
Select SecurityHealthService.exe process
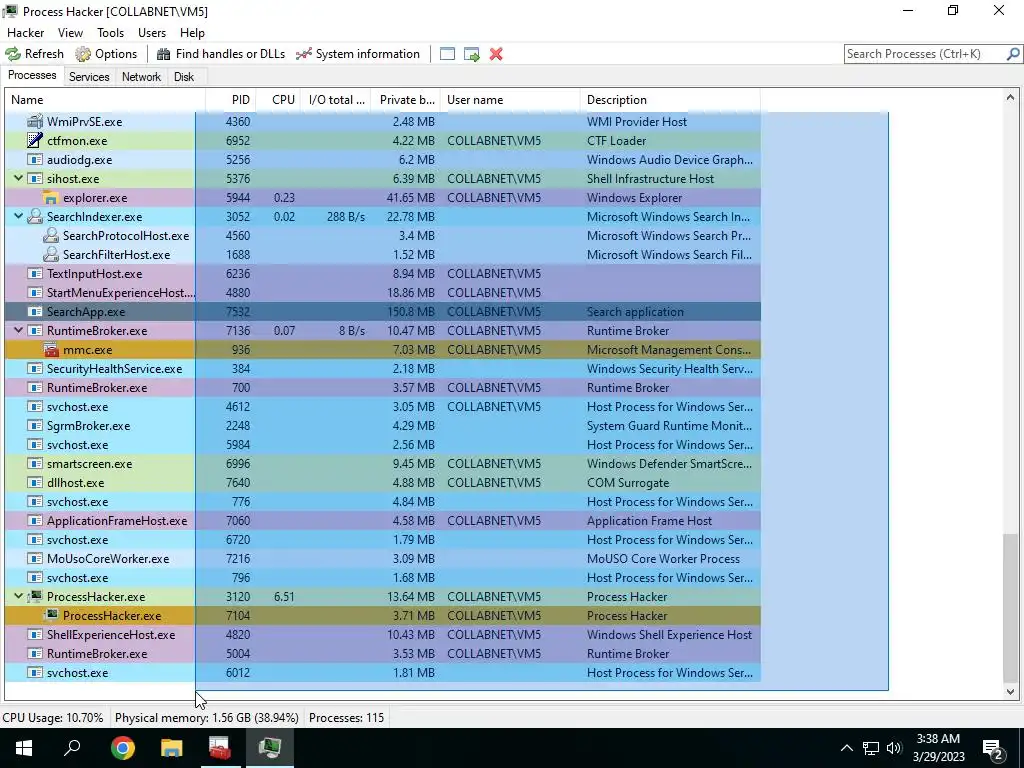pos(383,368)
